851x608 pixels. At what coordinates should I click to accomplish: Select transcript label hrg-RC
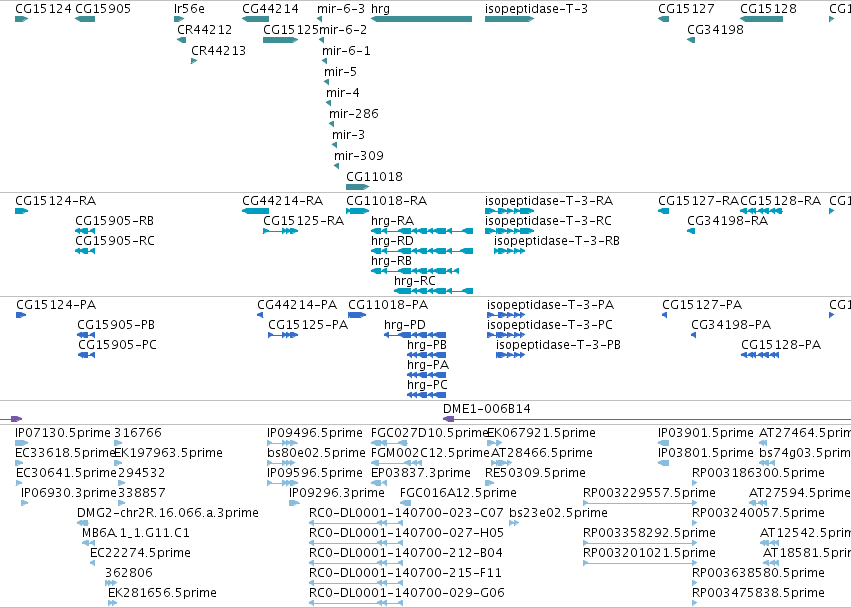(415, 281)
